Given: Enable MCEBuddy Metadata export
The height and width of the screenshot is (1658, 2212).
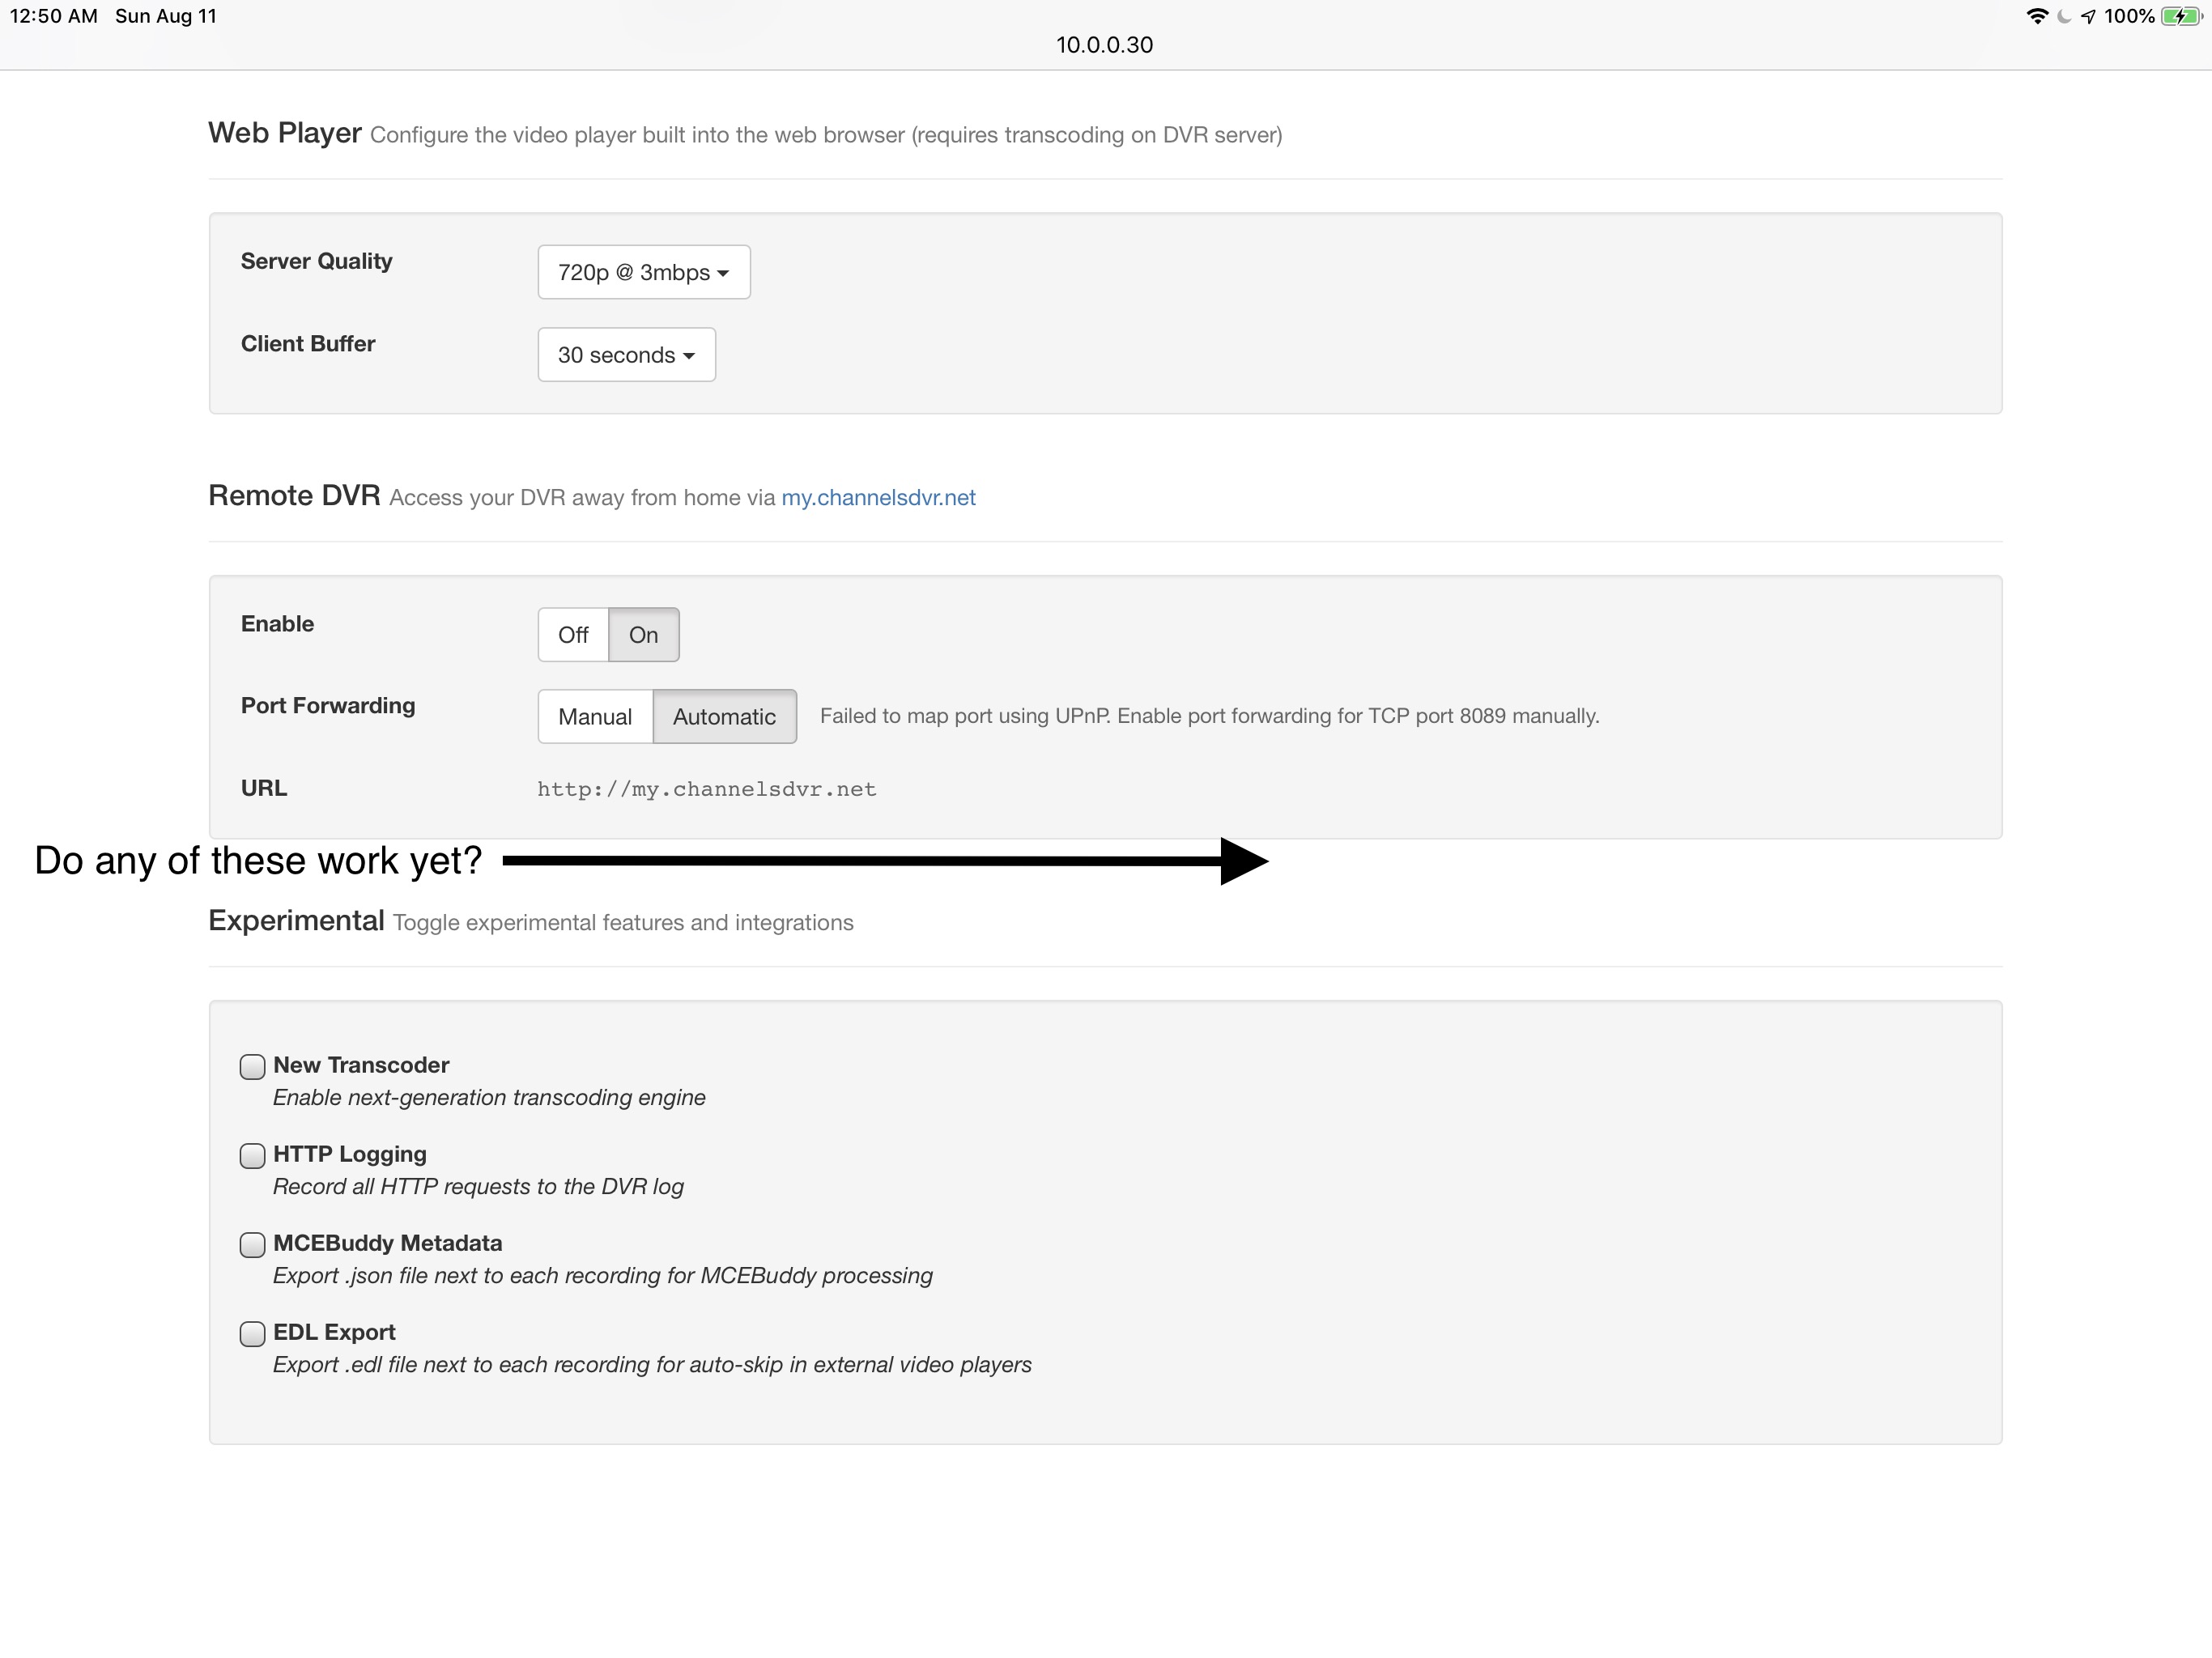Looking at the screenshot, I should click(252, 1245).
